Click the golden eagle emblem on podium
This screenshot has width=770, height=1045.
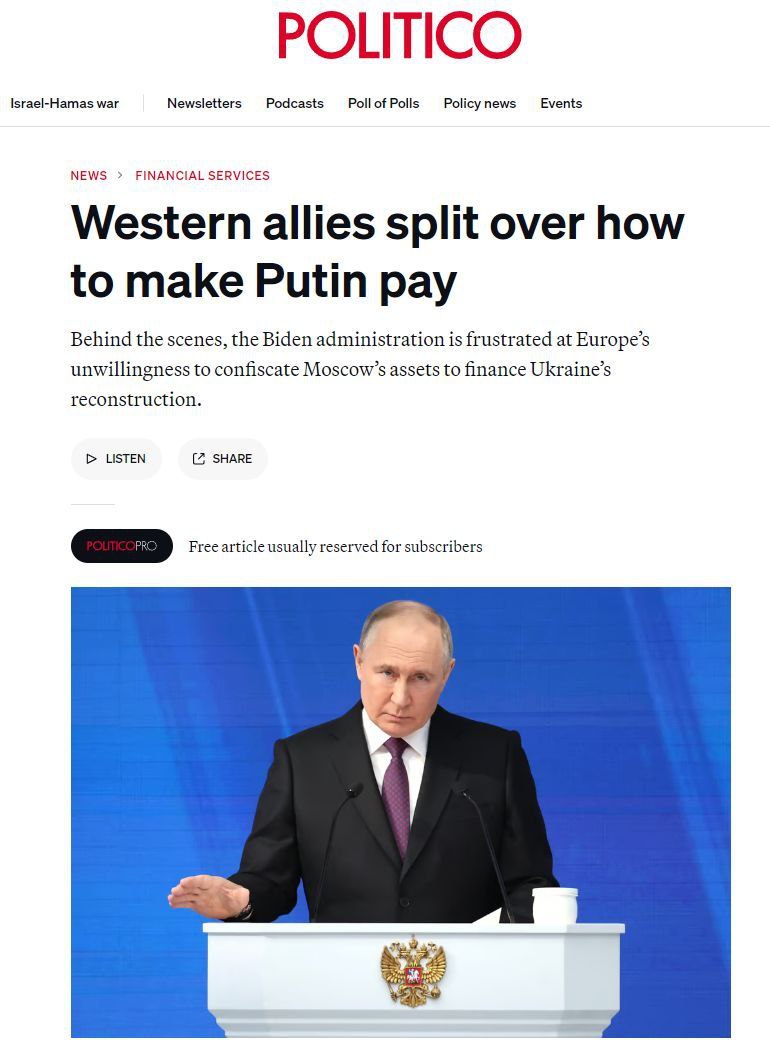click(413, 970)
